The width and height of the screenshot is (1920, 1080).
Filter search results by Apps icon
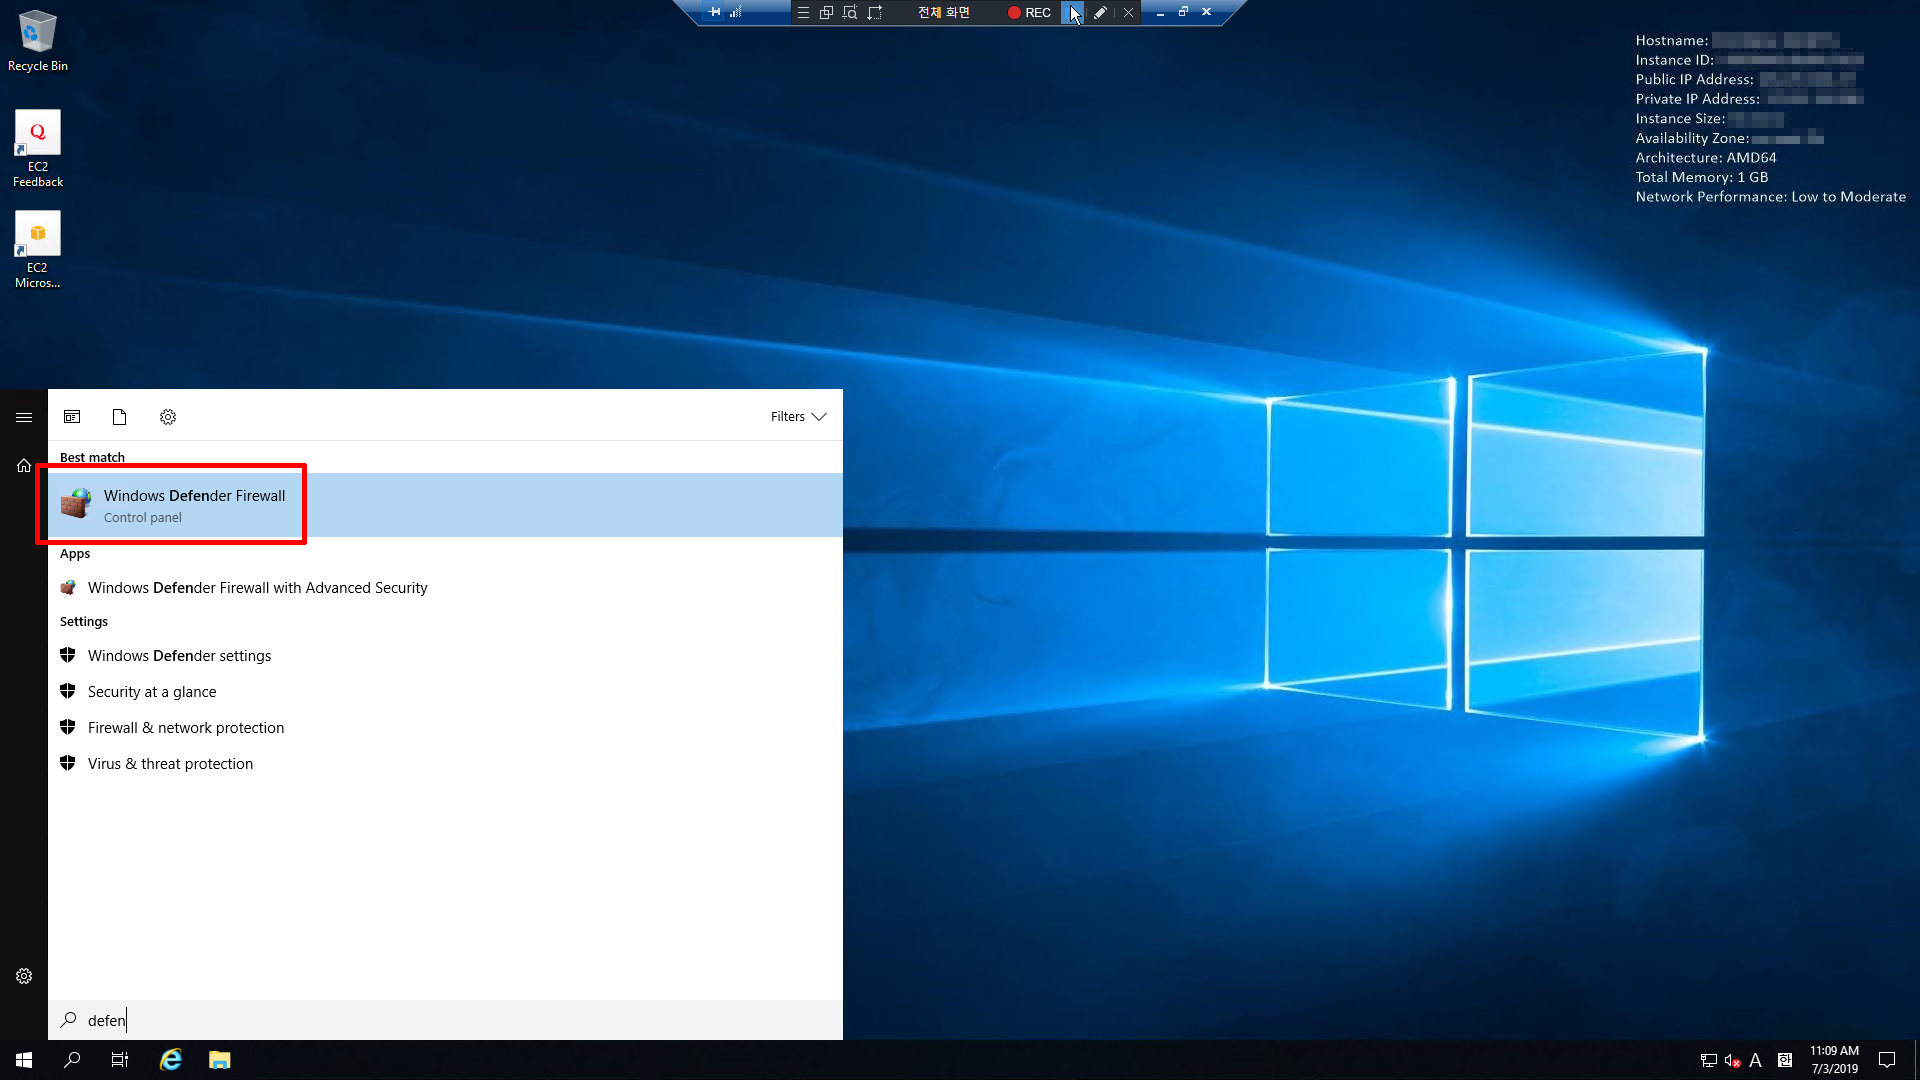click(72, 417)
